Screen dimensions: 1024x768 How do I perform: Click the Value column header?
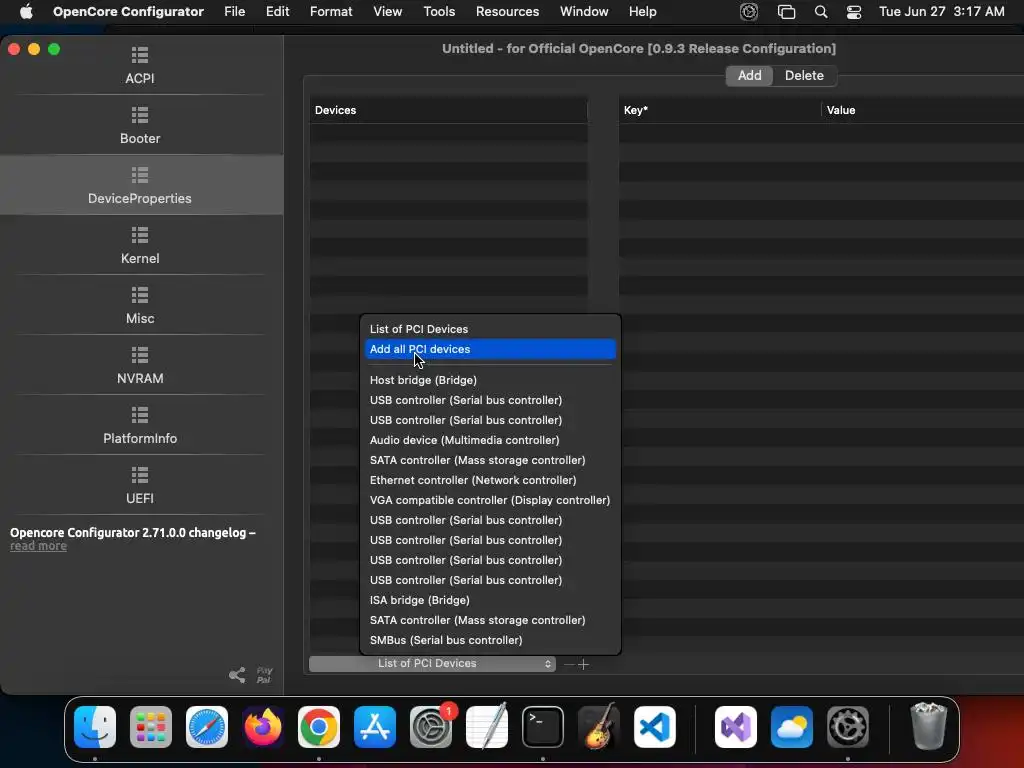(922, 110)
